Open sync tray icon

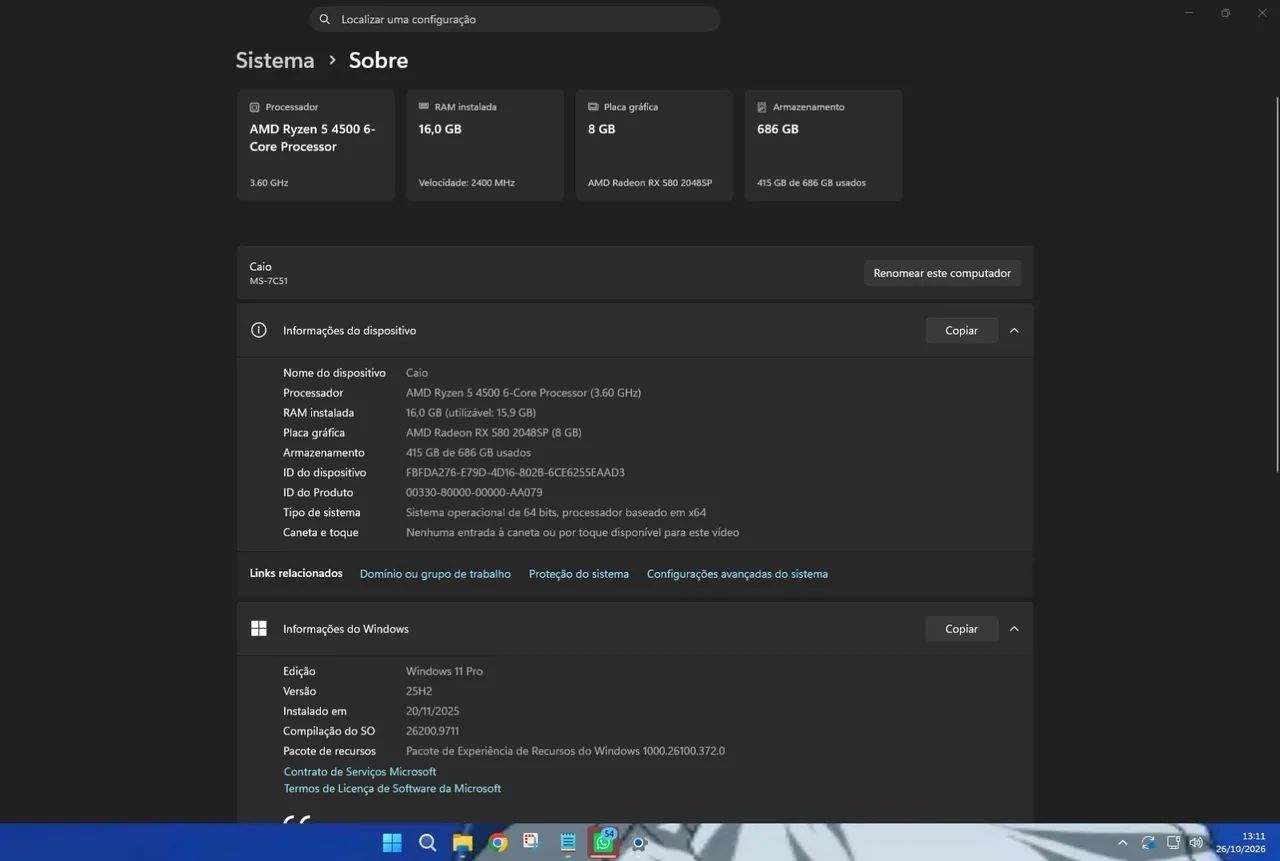[x=1148, y=843]
